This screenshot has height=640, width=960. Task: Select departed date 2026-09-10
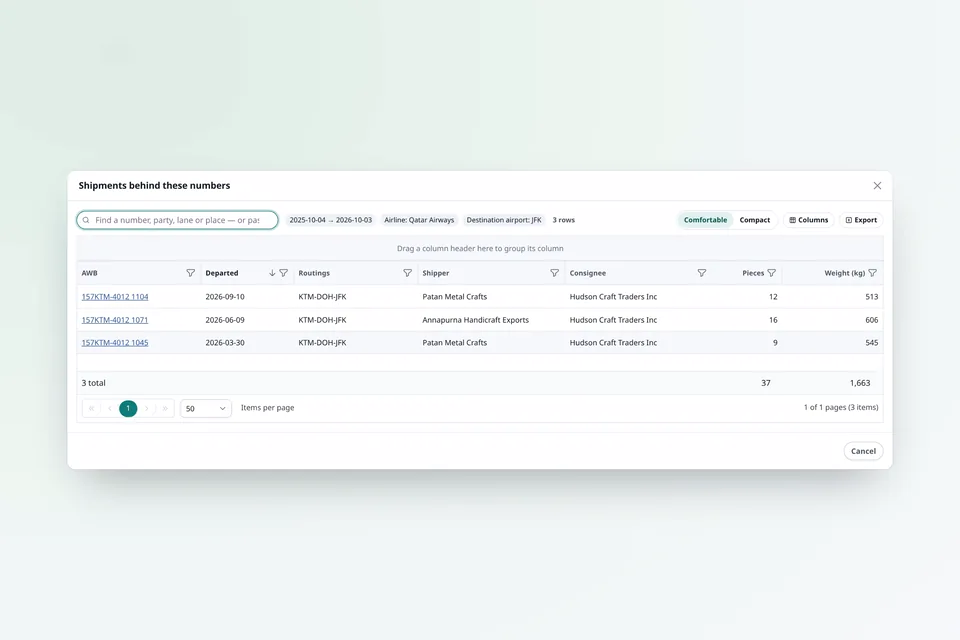(225, 297)
